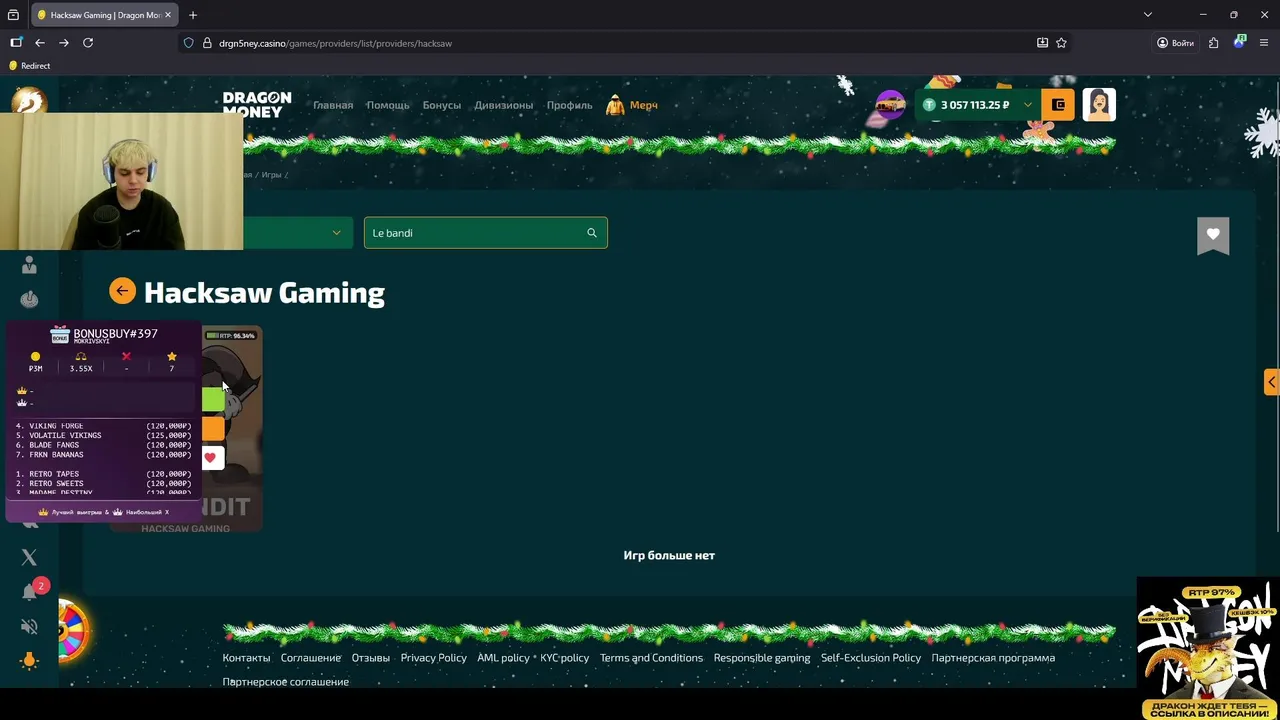Click the site security lock icon in the address bar
The width and height of the screenshot is (1280, 720).
207,43
